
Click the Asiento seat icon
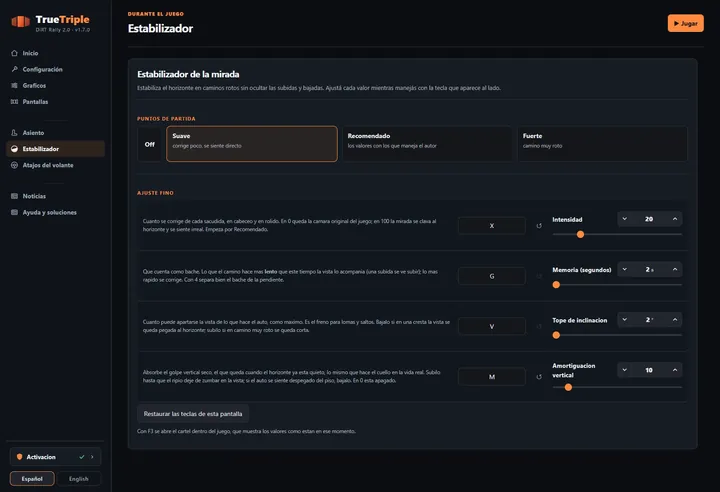tap(14, 133)
